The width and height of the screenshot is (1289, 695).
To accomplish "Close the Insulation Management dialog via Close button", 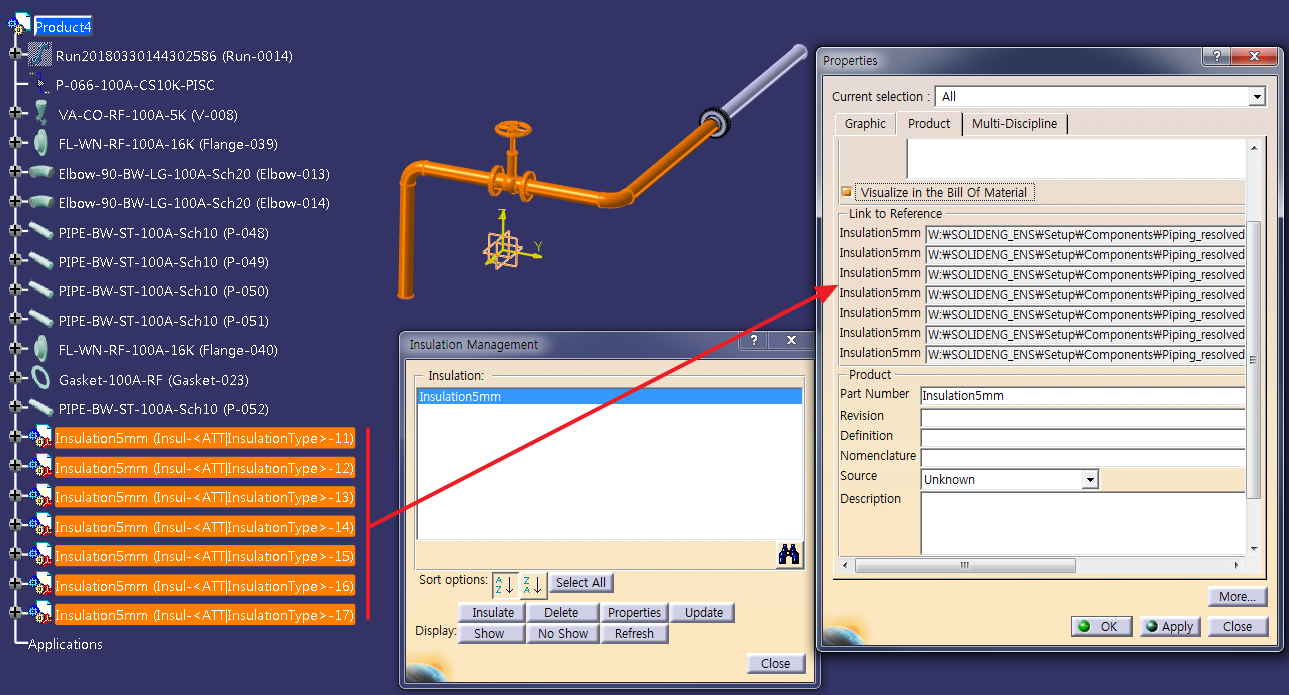I will (775, 663).
